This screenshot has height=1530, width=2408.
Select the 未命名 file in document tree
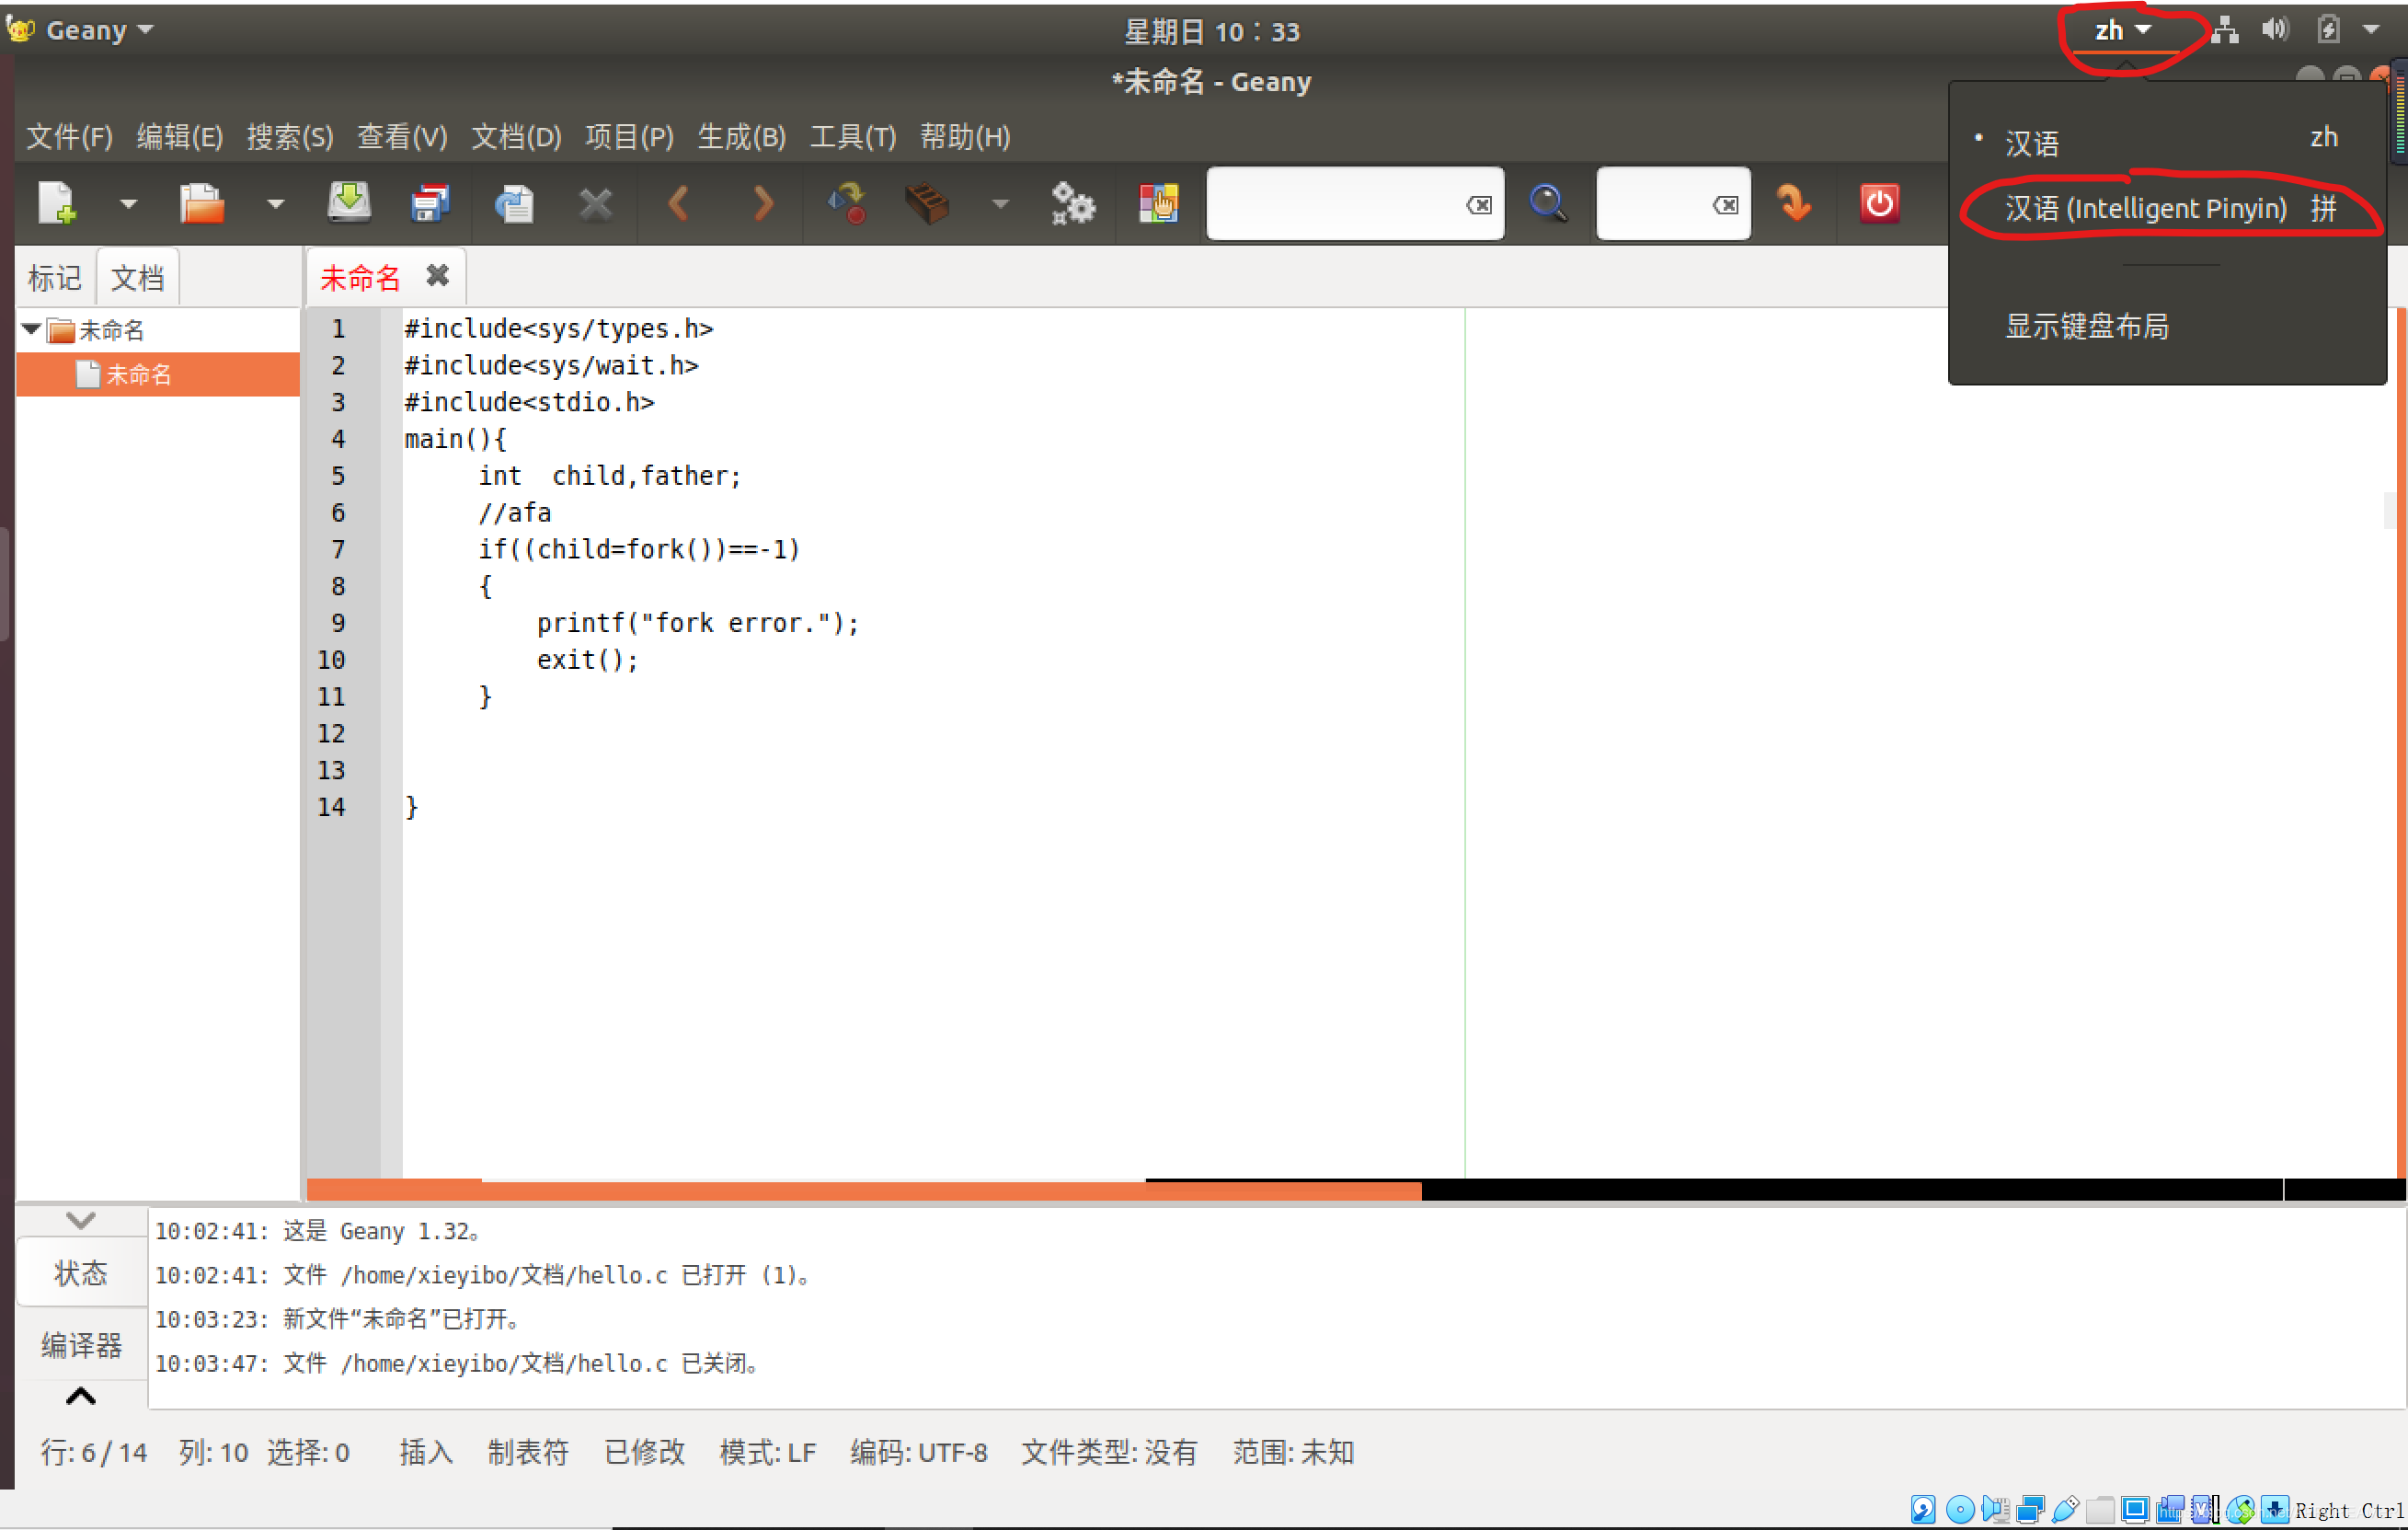[158, 375]
